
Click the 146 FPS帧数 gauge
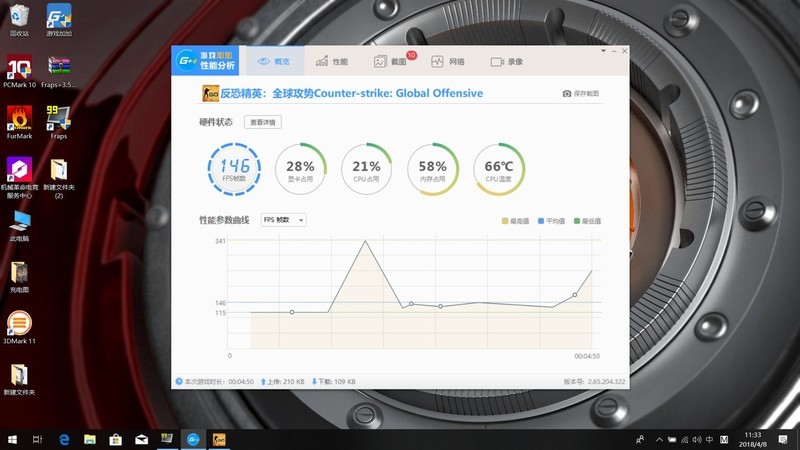click(234, 169)
